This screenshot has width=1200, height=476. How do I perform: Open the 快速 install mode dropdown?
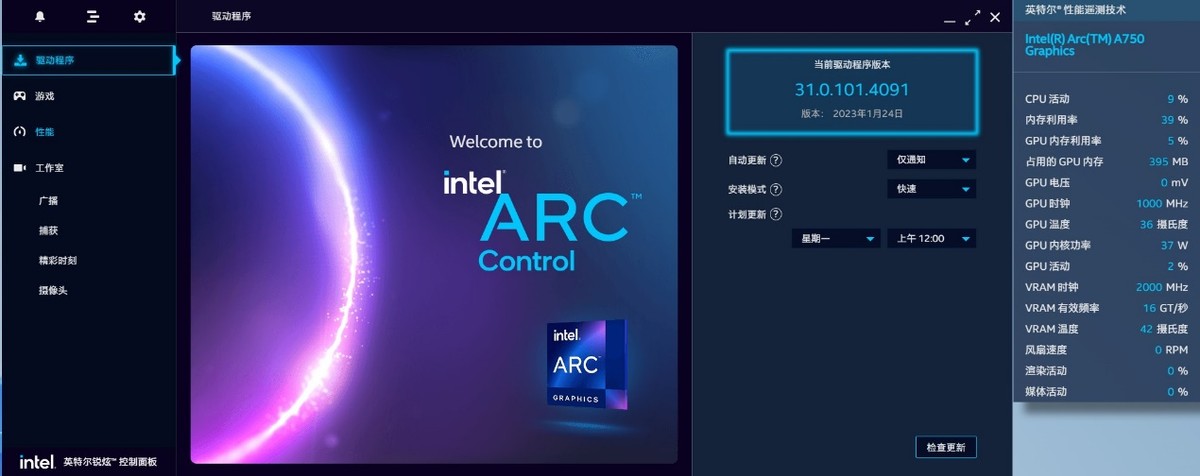pyautogui.click(x=931, y=189)
